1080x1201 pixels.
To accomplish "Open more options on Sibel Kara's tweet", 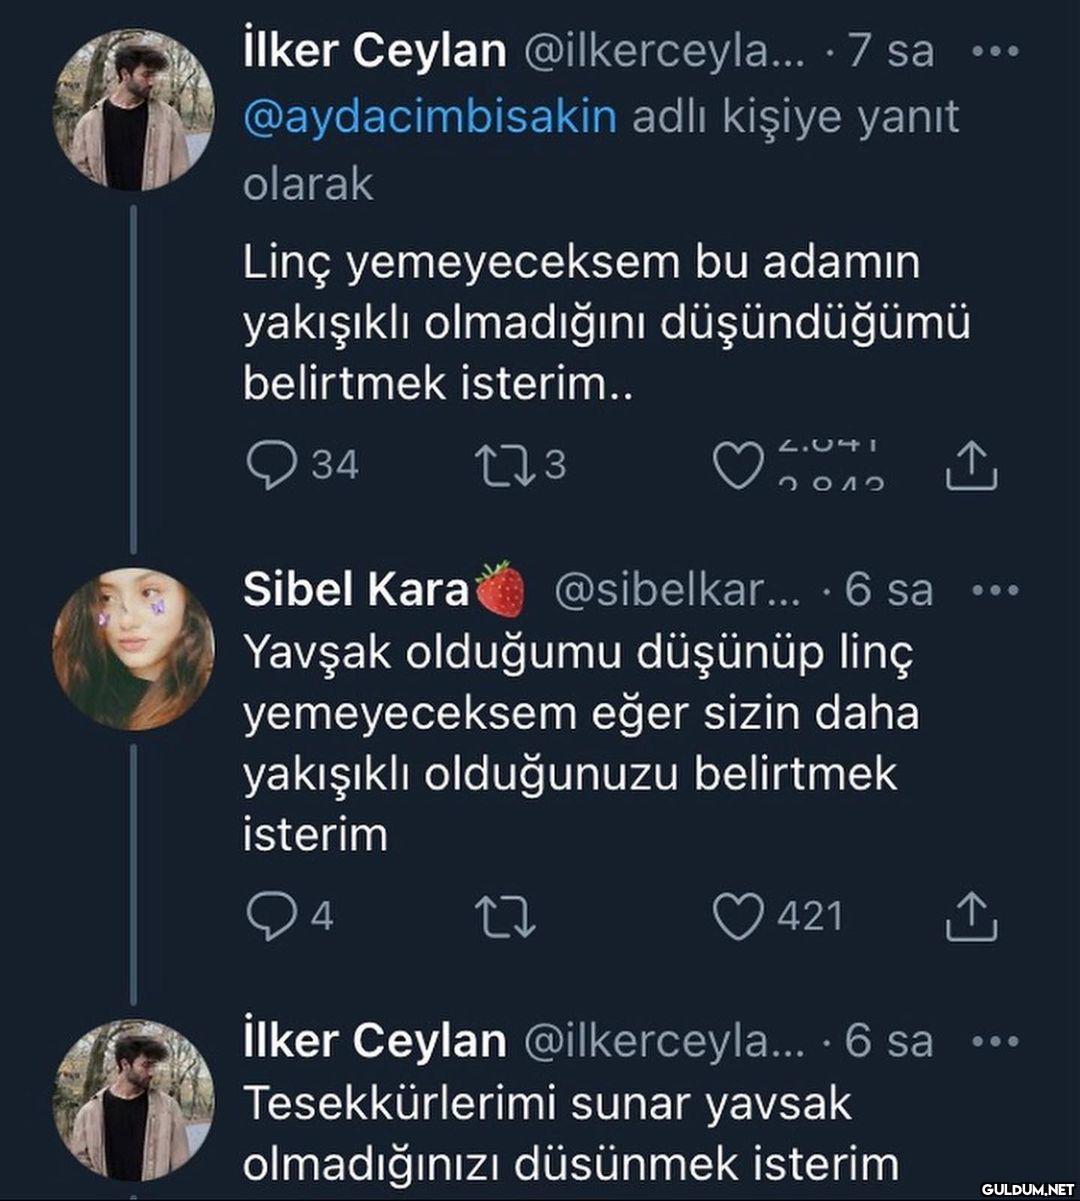I will pos(994,590).
